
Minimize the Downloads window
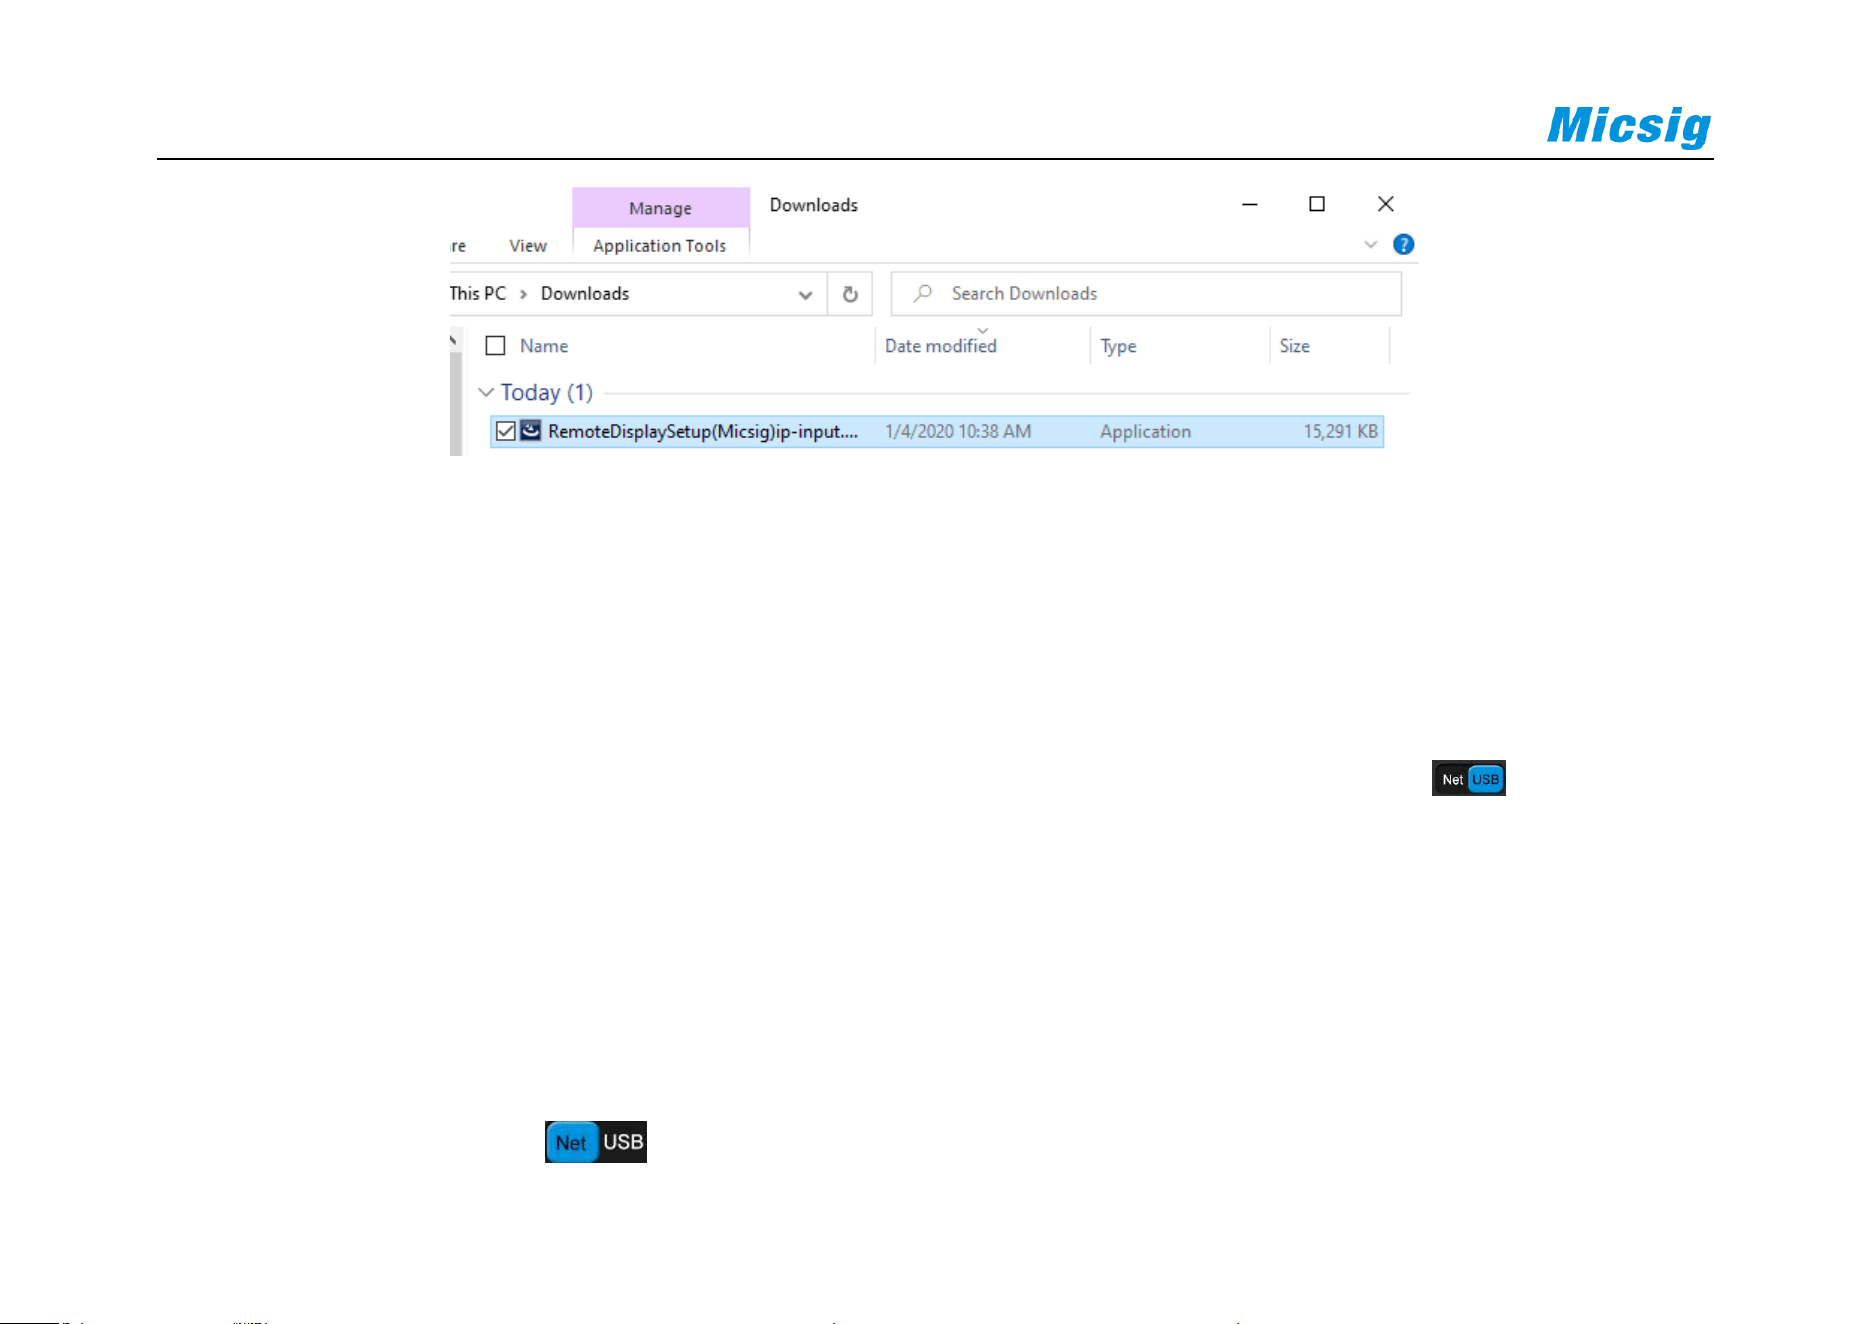pos(1249,204)
